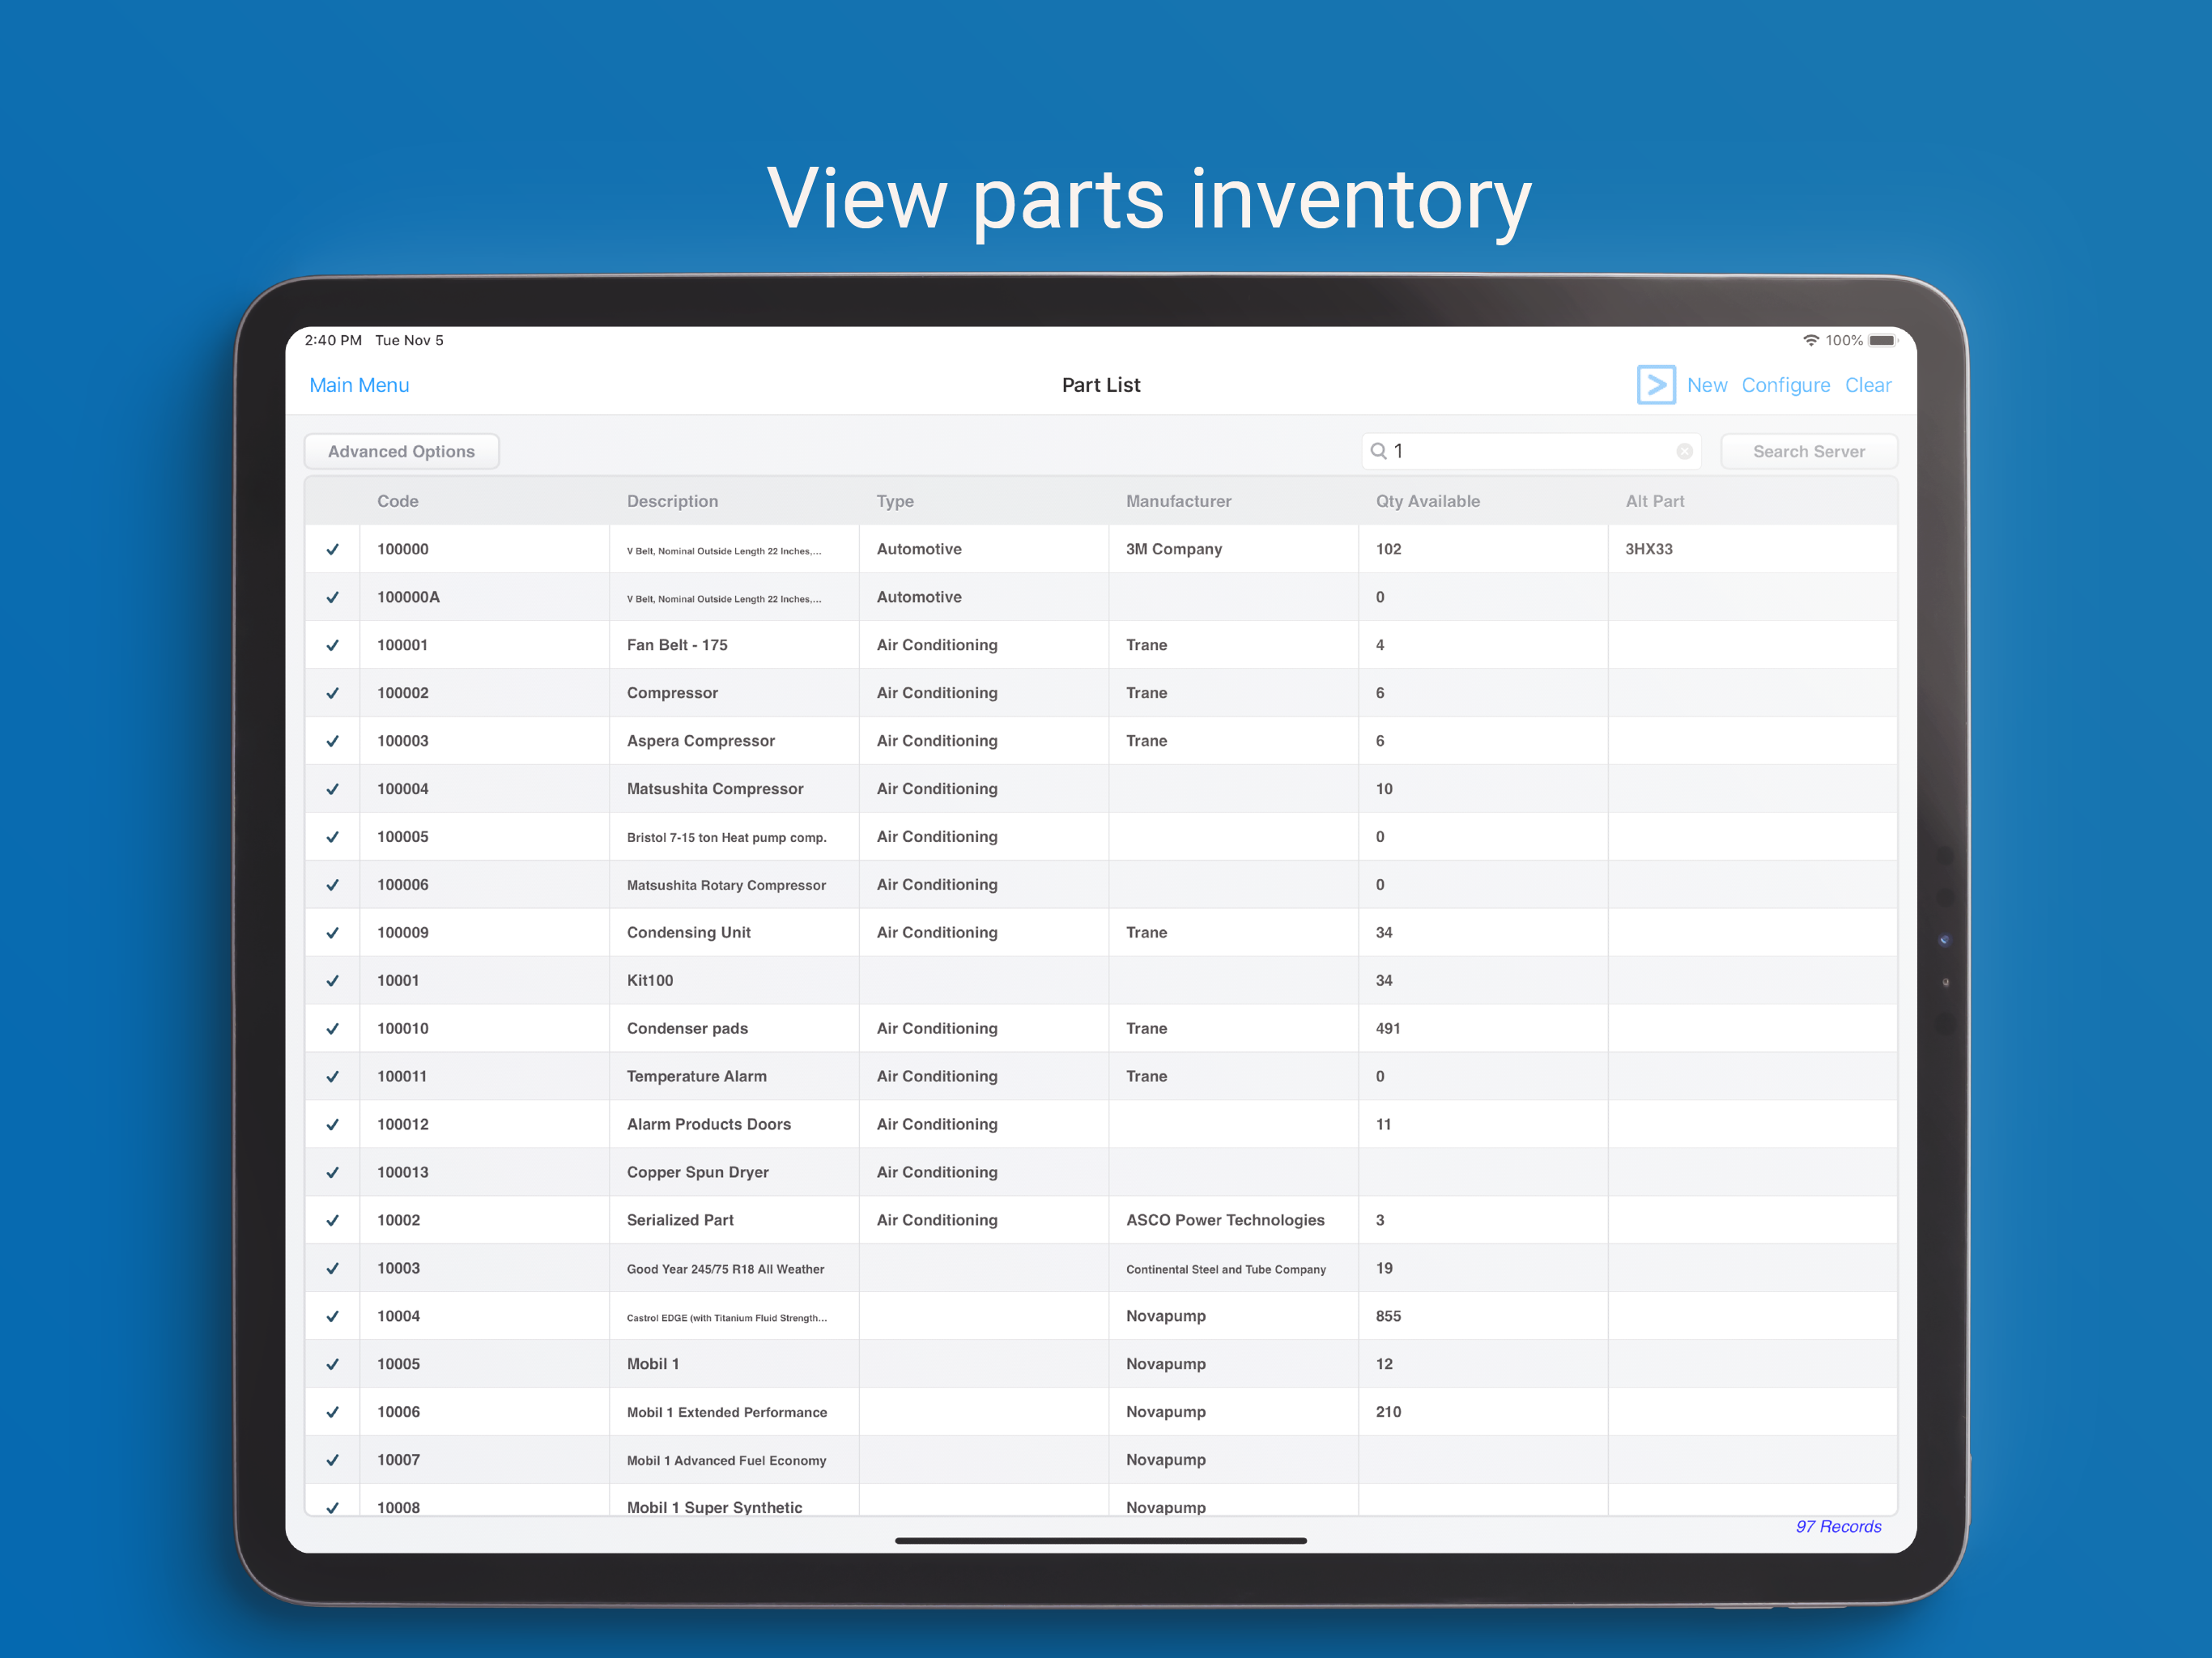This screenshot has height=1658, width=2212.
Task: Open Mobil 1 Advanced Fuel Economy row
Action: [1101, 1460]
